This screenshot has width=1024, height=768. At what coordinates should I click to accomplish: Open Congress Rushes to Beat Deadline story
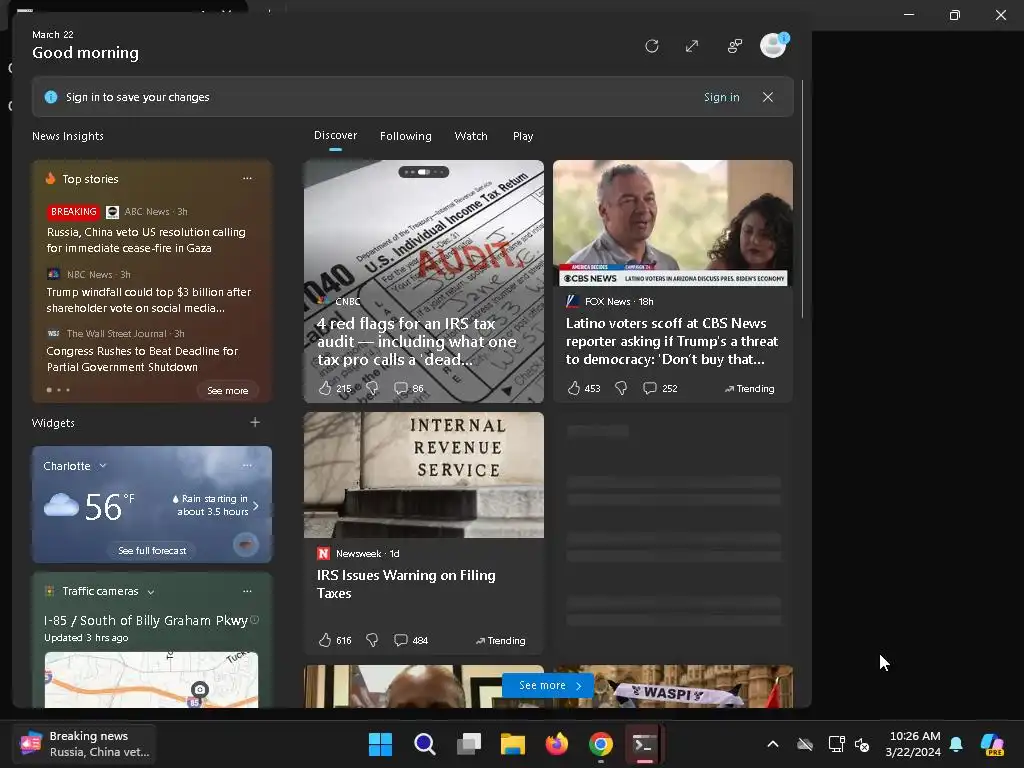click(142, 359)
